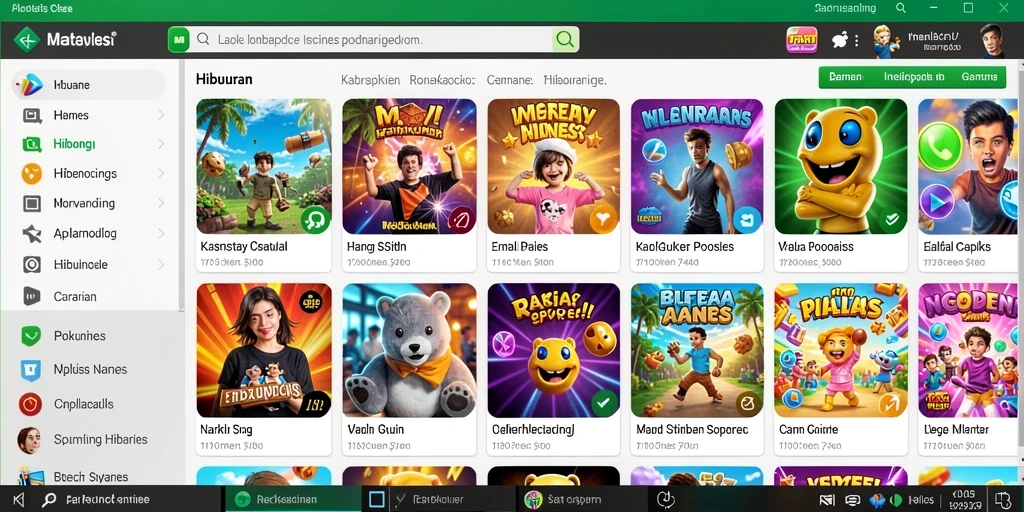Click brown badge on Maod Stinban Soporec card
The height and width of the screenshot is (512, 1024).
click(748, 404)
